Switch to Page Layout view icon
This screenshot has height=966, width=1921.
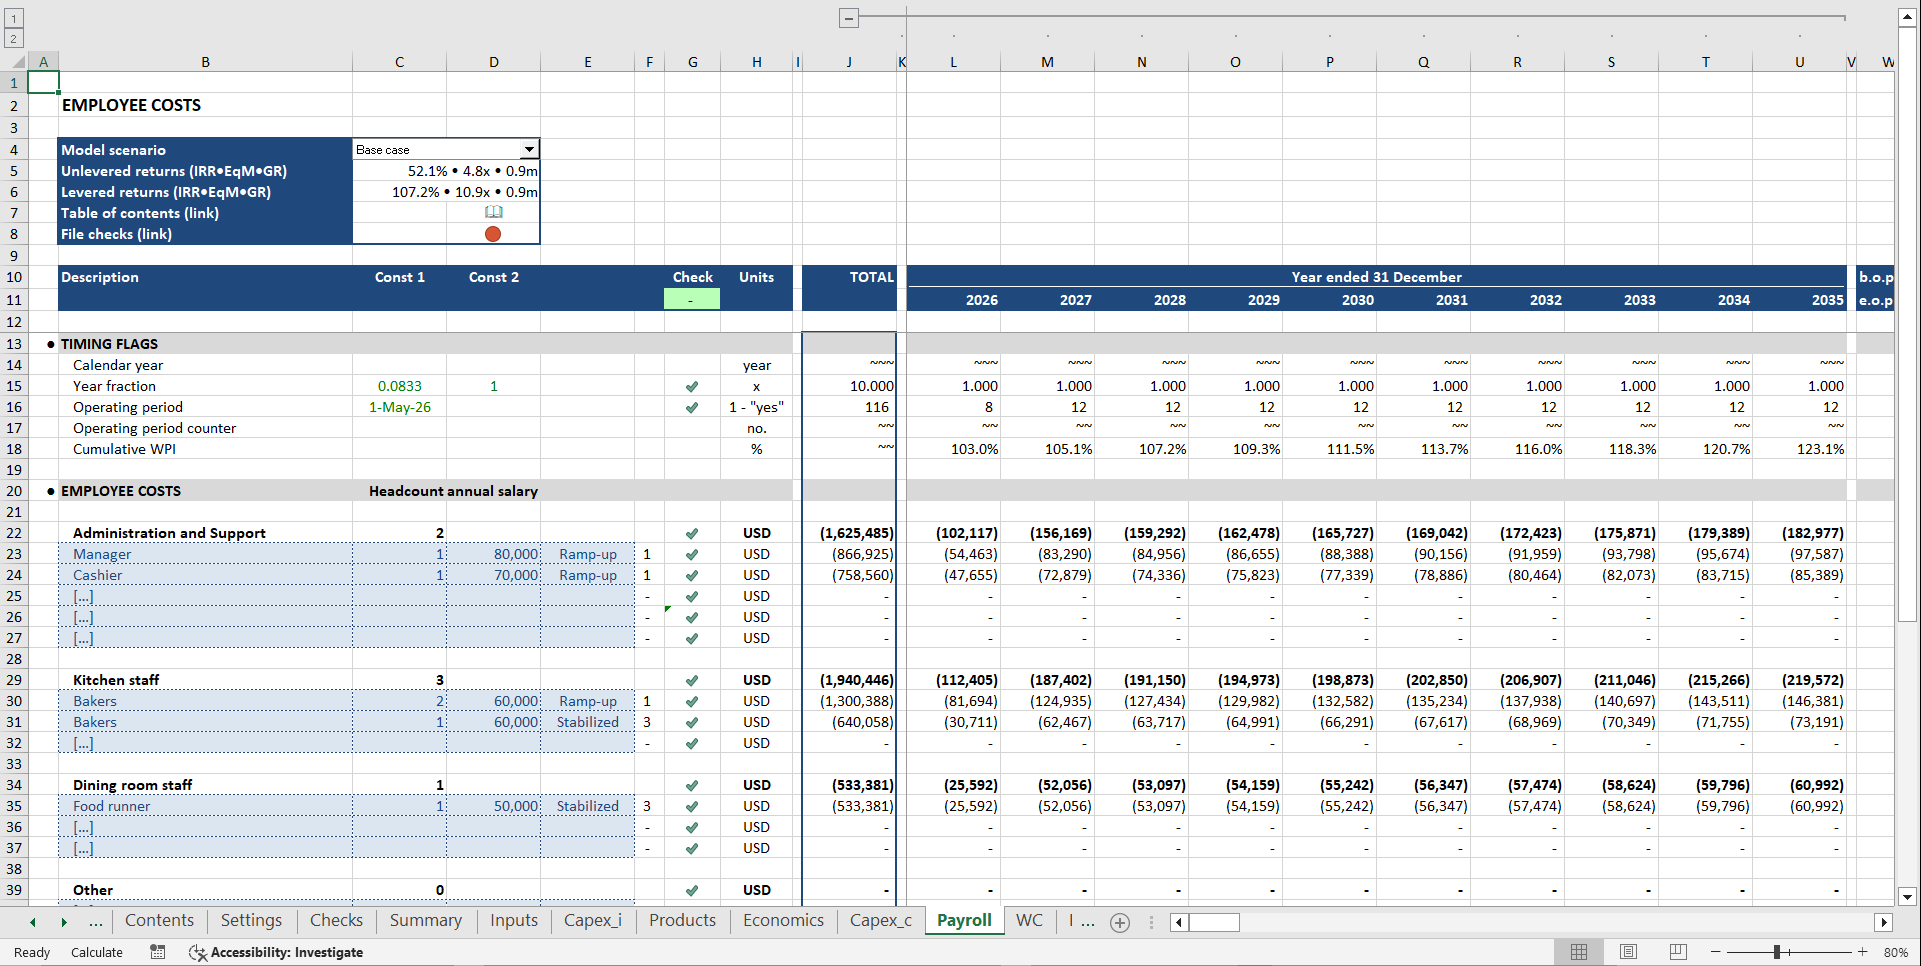1628,951
